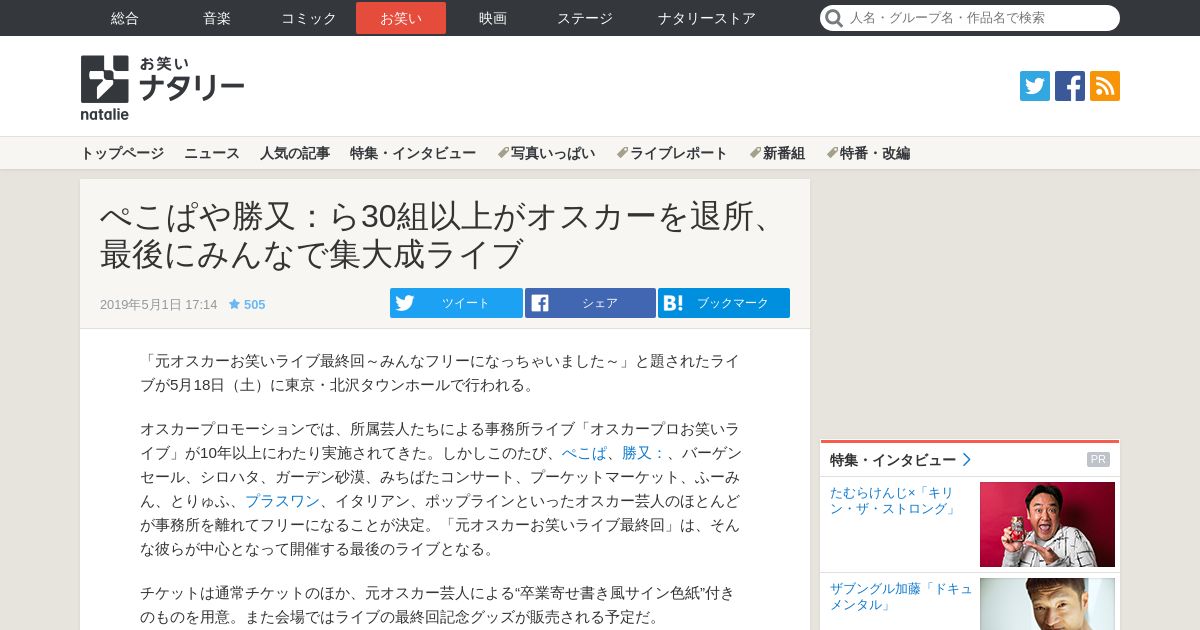Open 写真いっぱい menu item
1200x630 pixels.
[x=546, y=153]
